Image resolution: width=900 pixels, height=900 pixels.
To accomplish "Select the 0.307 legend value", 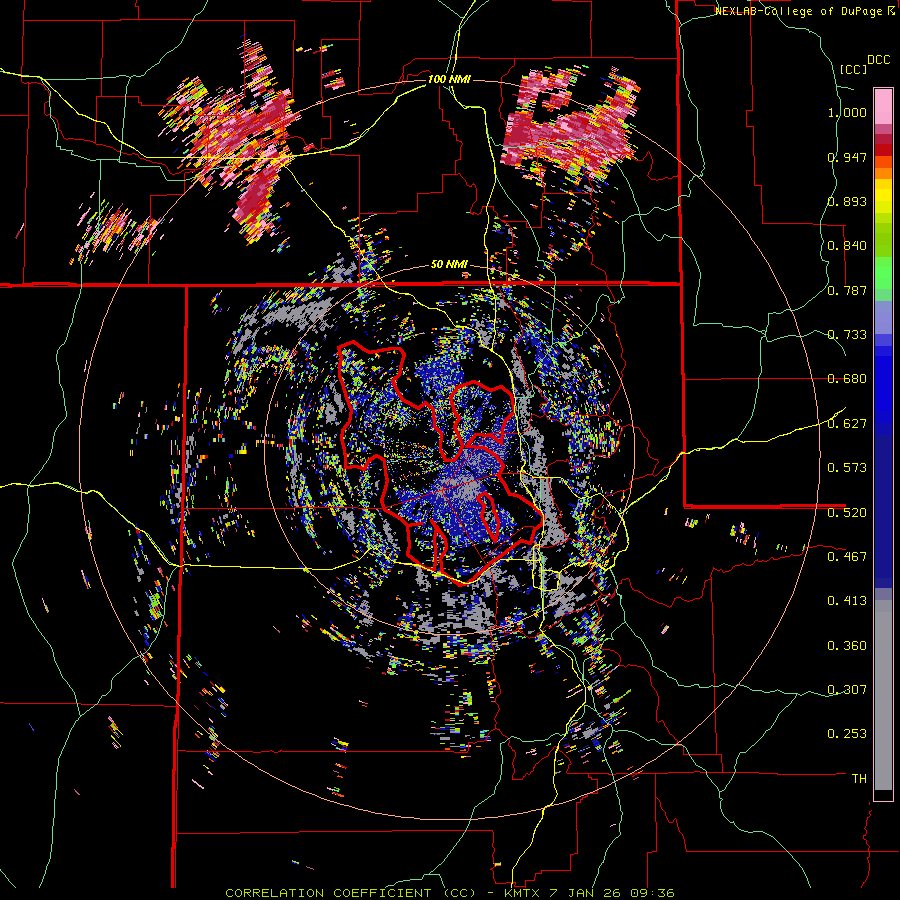I will [x=847, y=689].
